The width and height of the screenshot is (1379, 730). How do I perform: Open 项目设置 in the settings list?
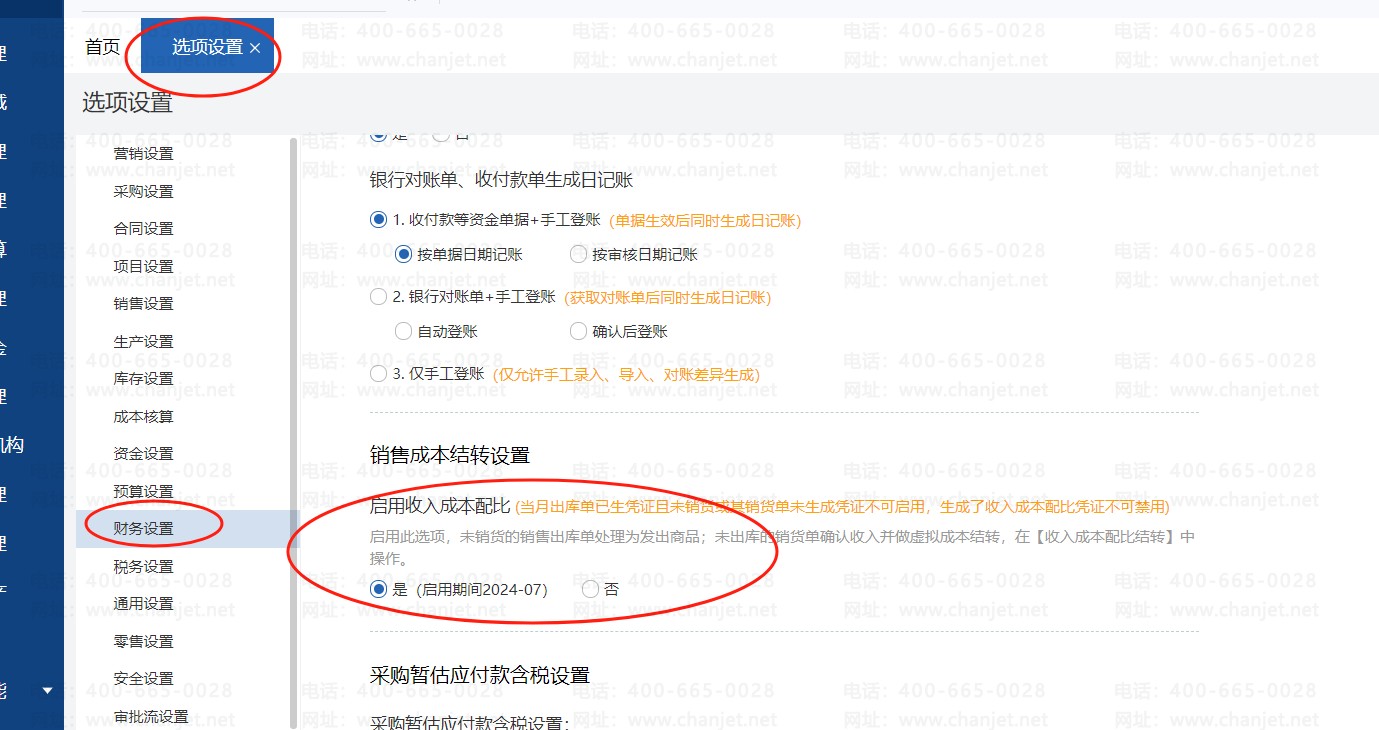point(144,266)
